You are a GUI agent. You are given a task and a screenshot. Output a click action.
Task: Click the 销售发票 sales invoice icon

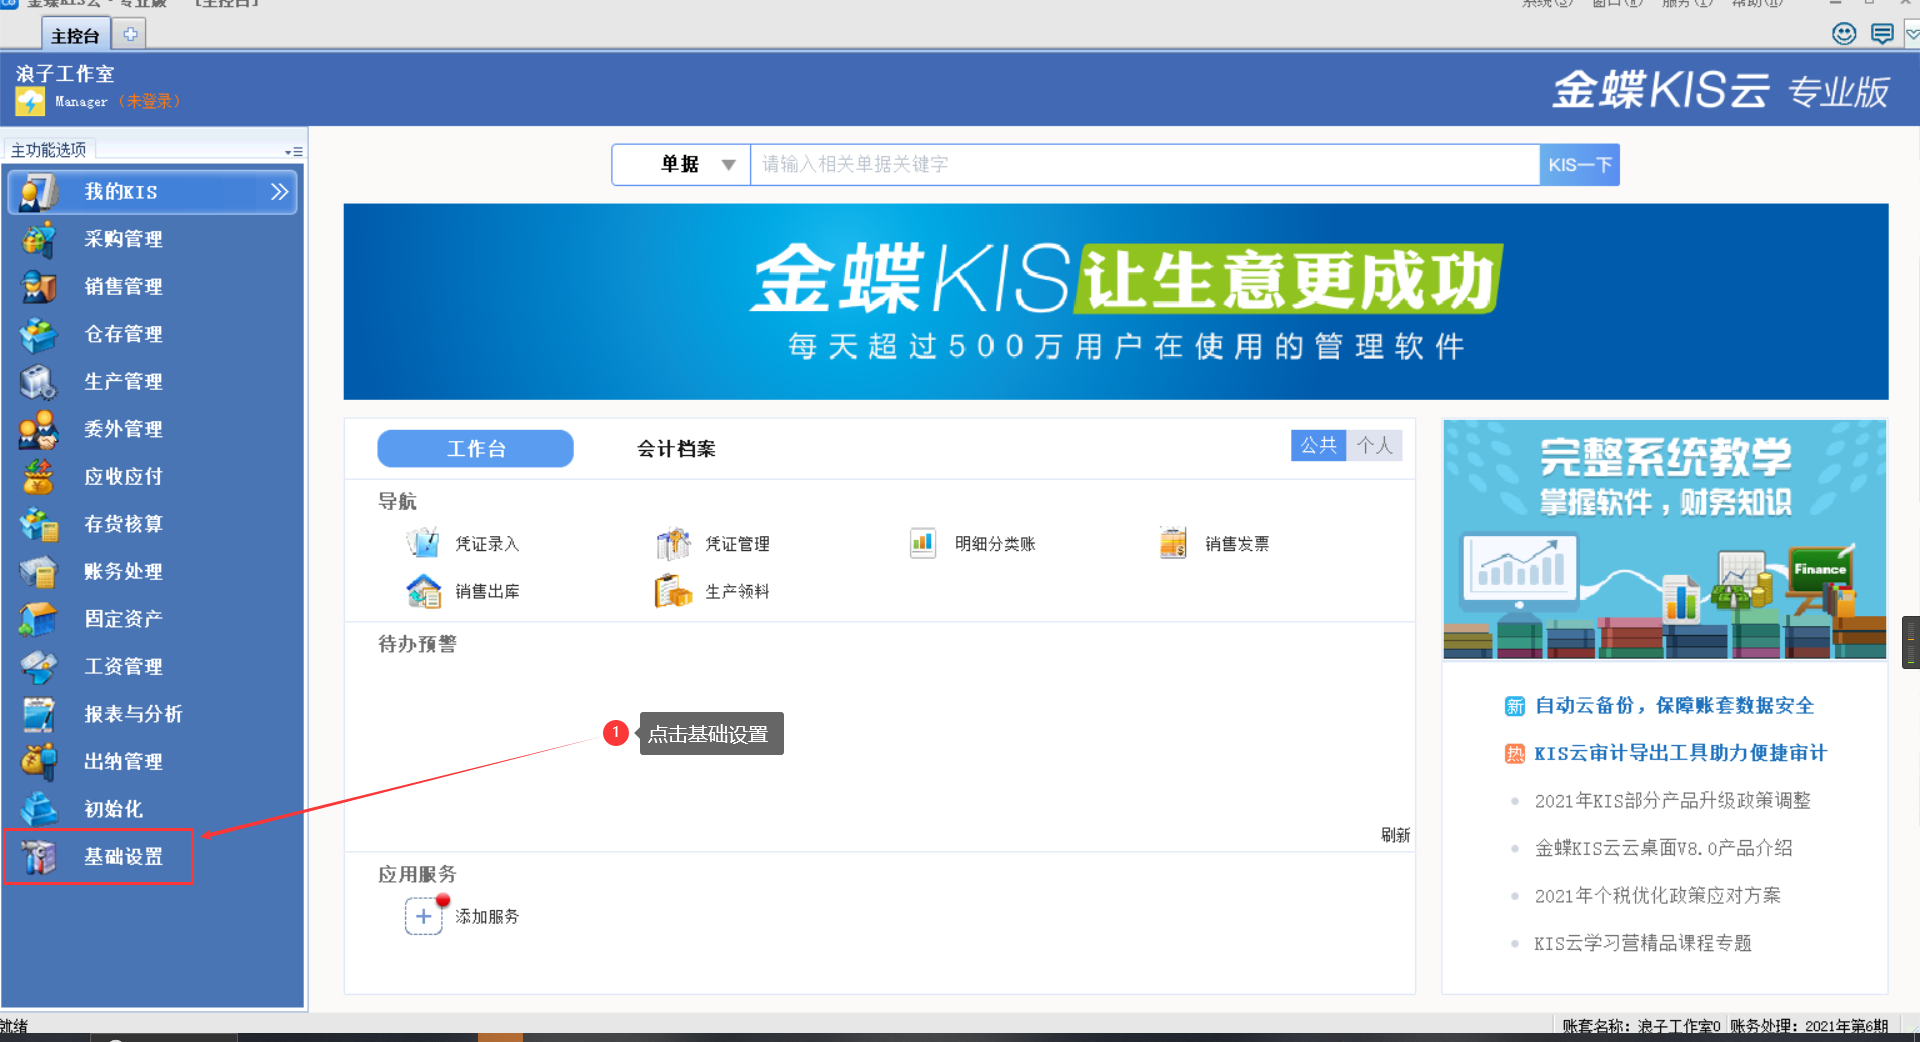[x=1173, y=543]
